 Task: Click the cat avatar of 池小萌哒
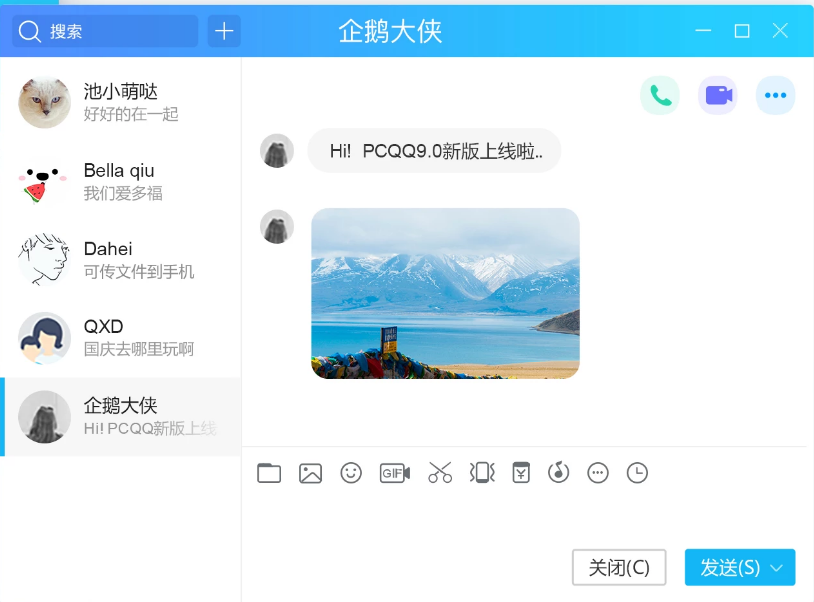click(x=44, y=102)
